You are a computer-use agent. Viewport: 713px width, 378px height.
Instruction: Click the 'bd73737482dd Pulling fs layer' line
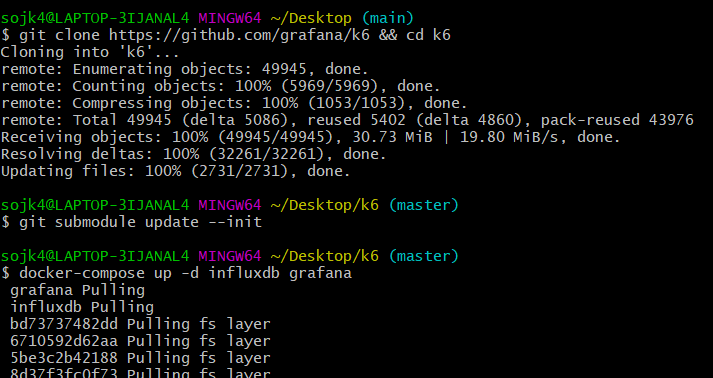tap(140, 324)
